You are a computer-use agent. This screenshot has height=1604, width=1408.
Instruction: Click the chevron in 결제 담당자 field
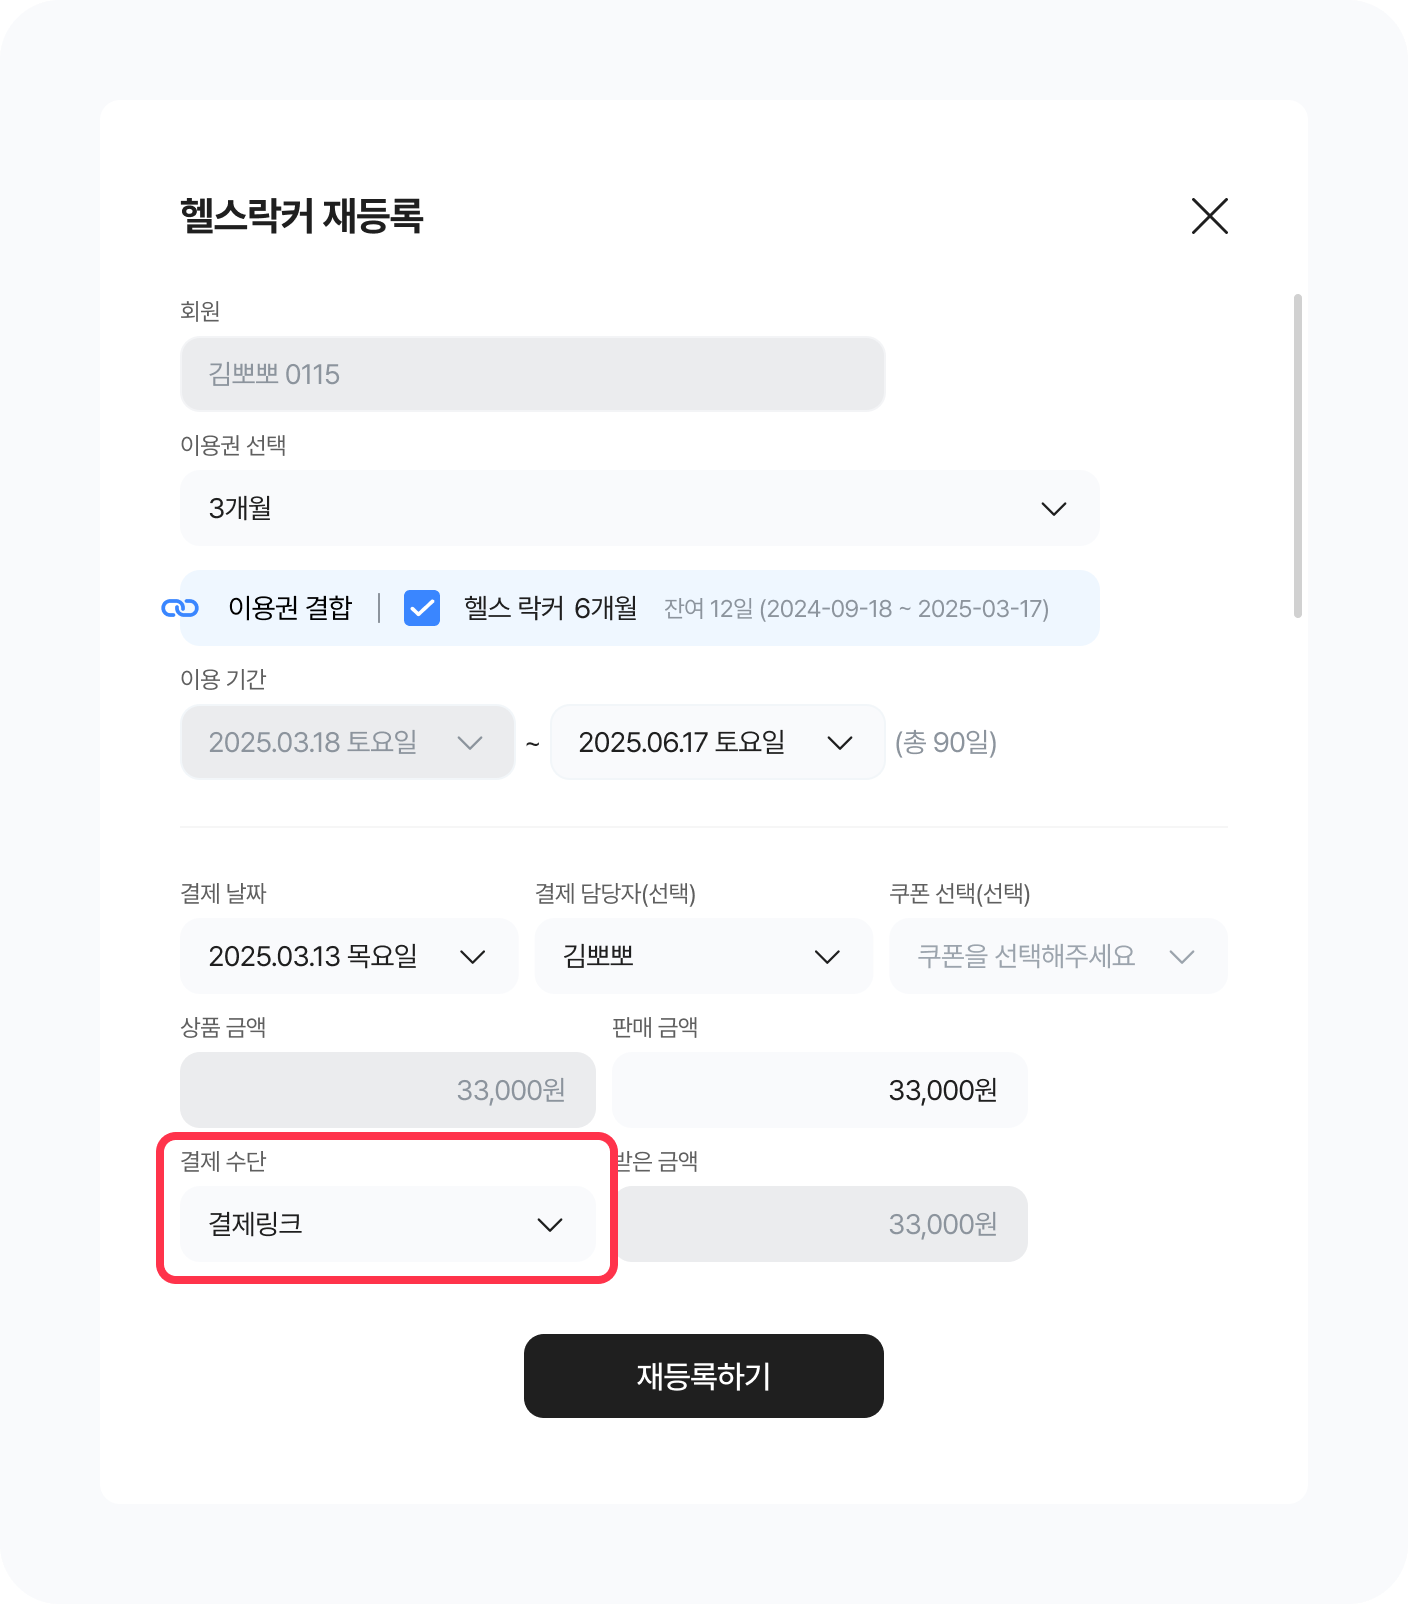827,957
